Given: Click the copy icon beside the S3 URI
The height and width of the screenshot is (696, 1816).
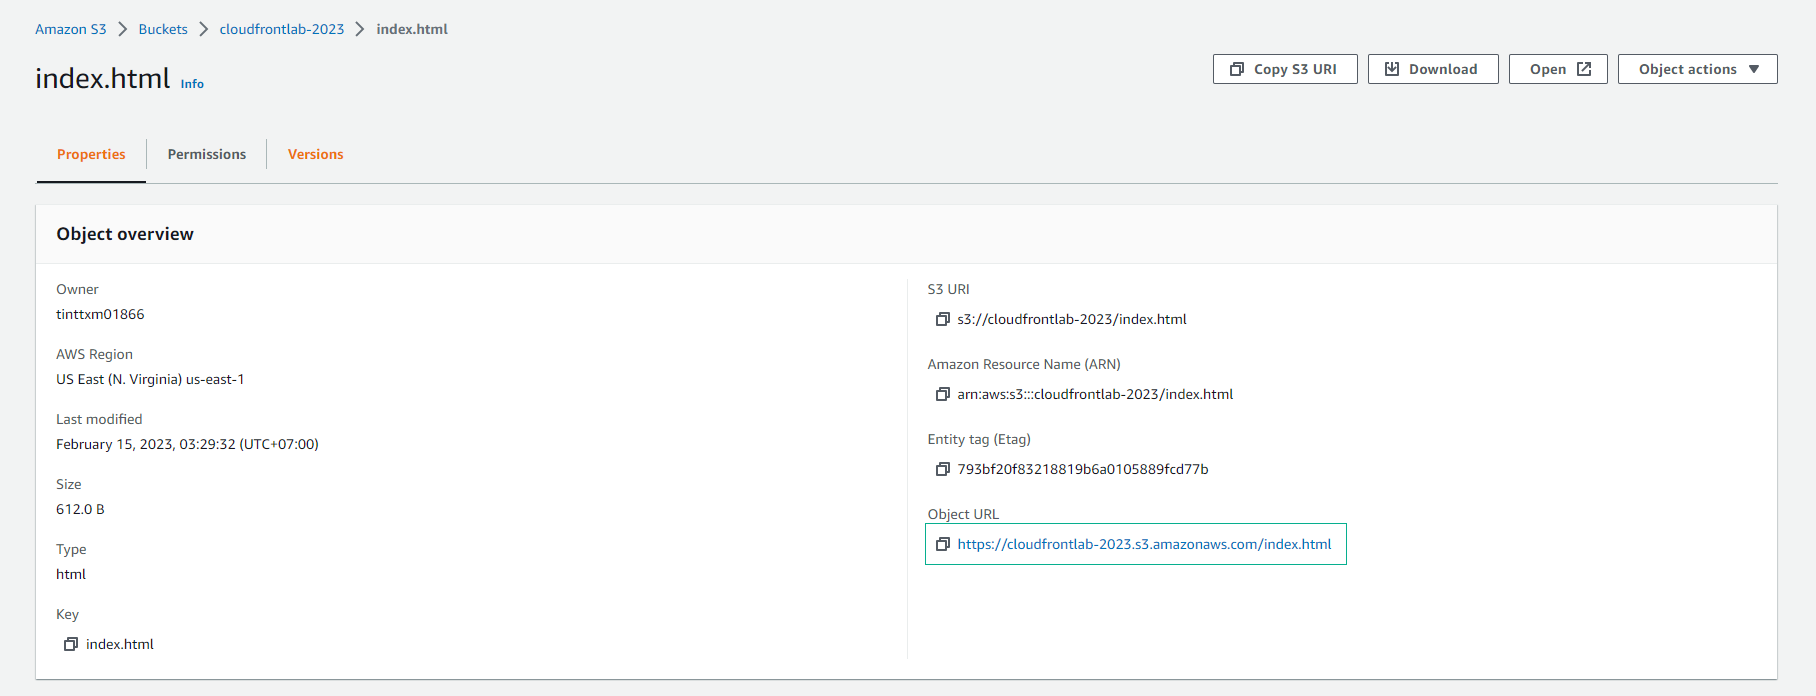Looking at the screenshot, I should [942, 319].
